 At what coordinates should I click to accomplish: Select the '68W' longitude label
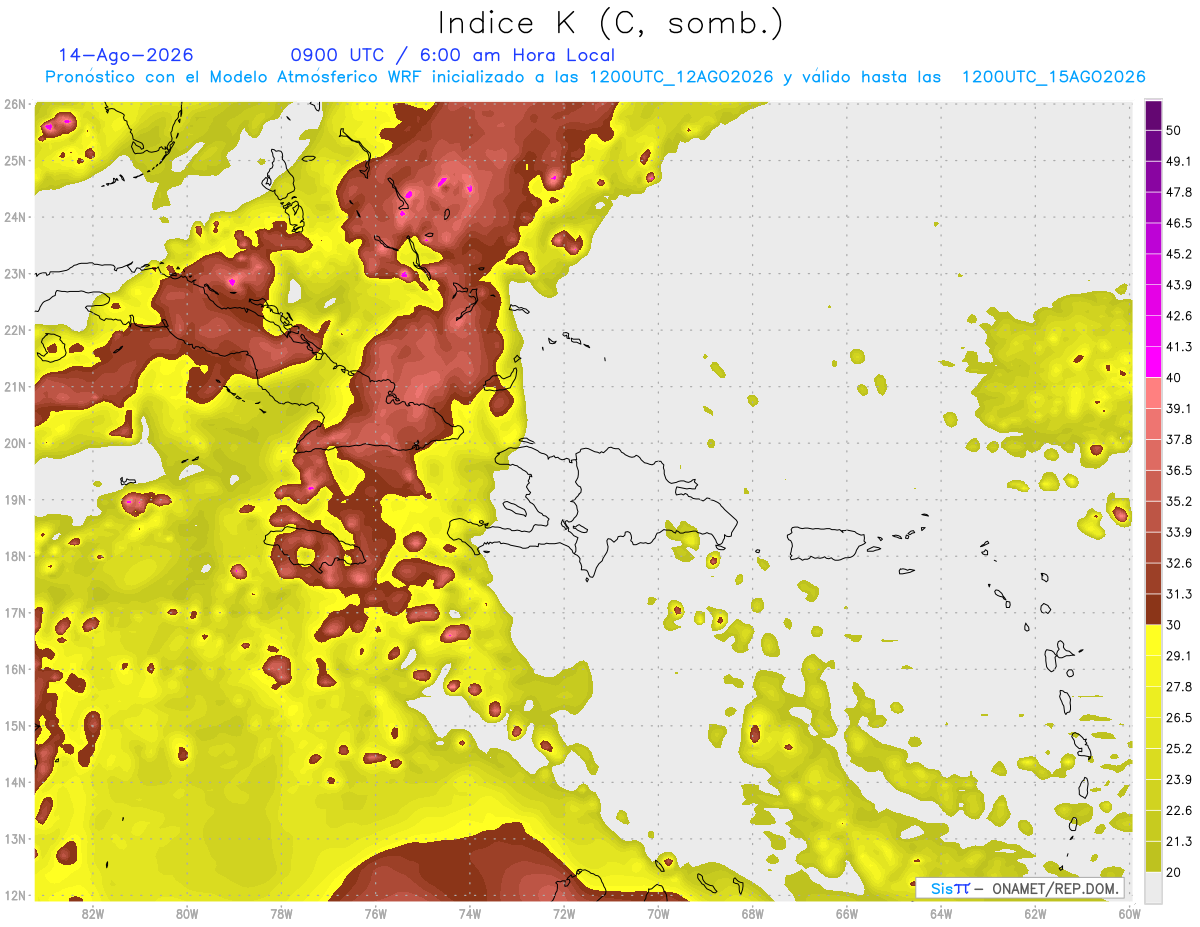click(752, 913)
